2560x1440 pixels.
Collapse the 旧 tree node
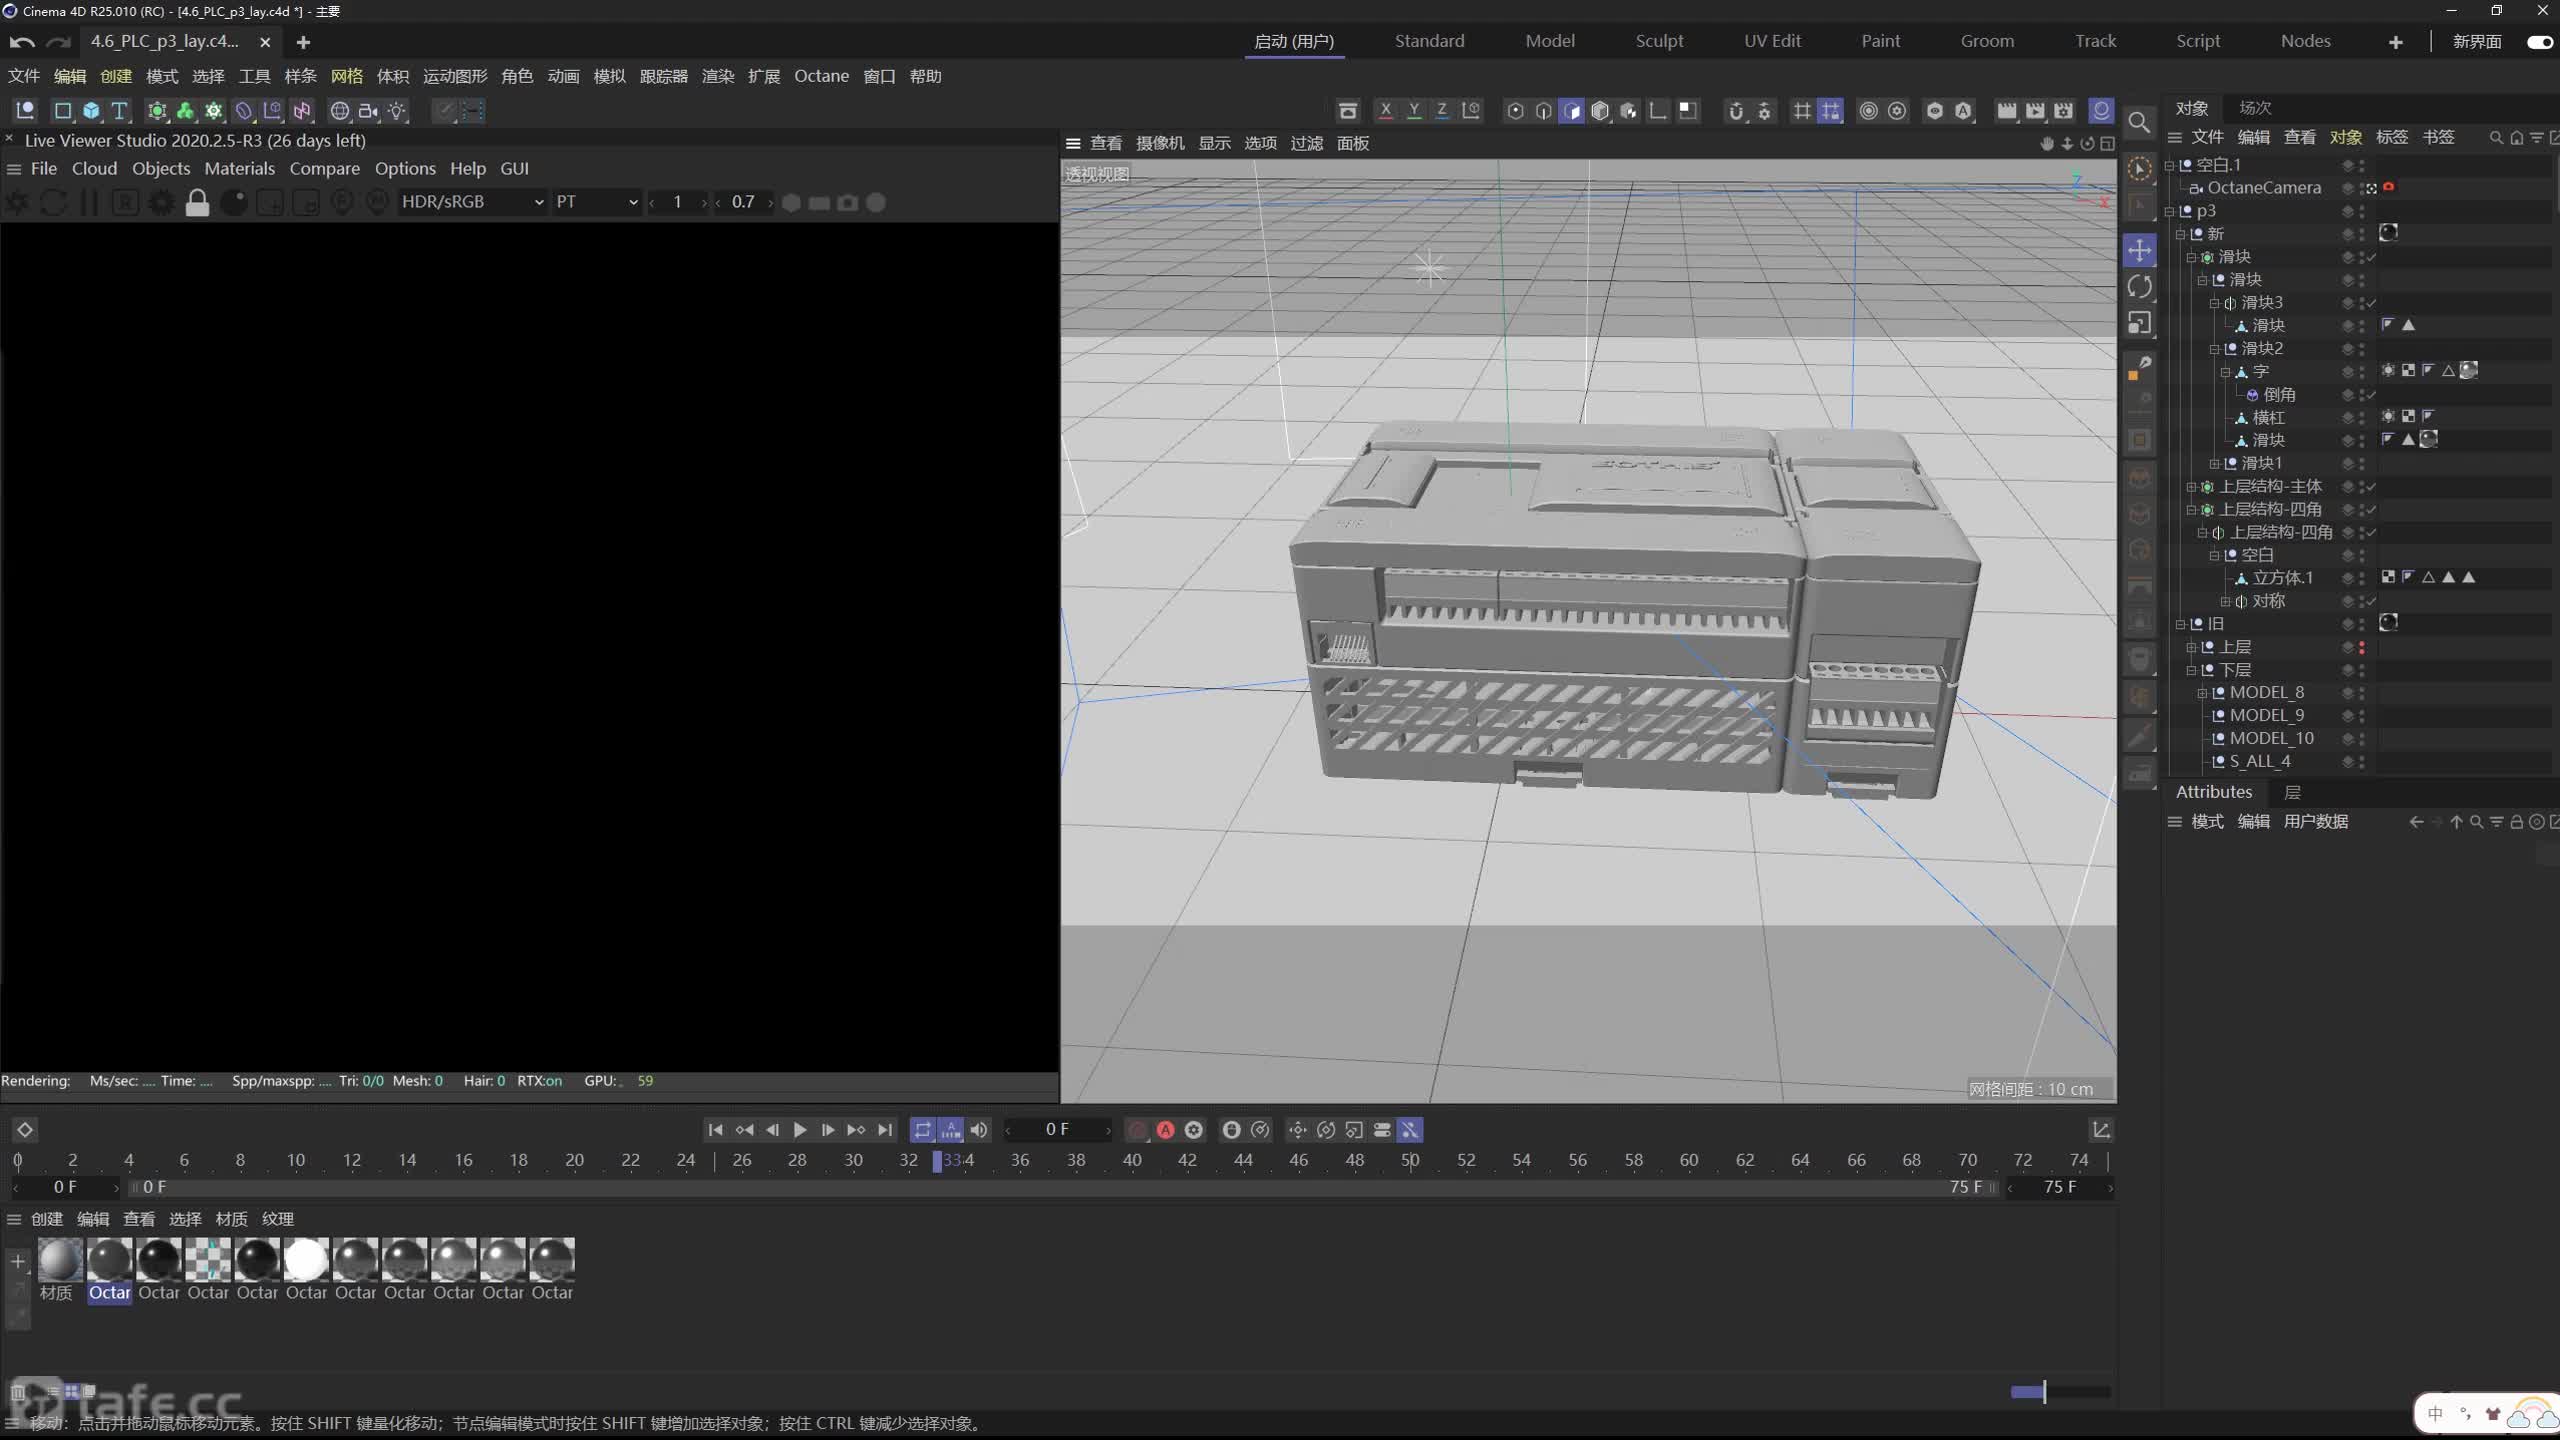[2181, 624]
